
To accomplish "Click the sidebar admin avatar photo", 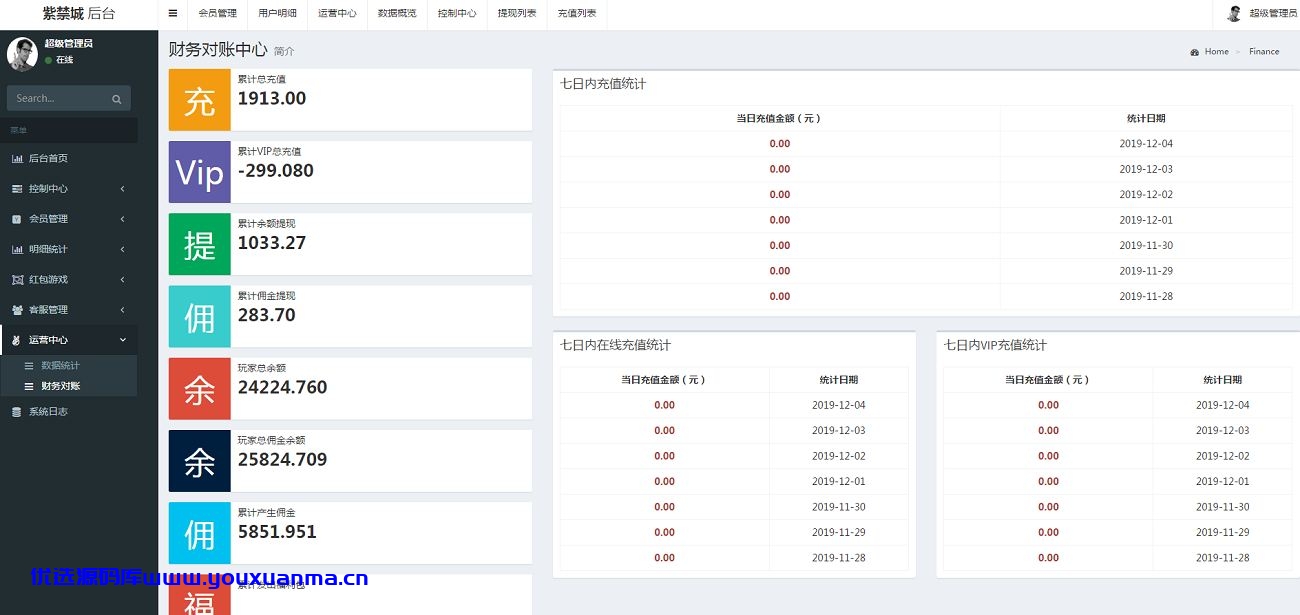I will tap(22, 54).
